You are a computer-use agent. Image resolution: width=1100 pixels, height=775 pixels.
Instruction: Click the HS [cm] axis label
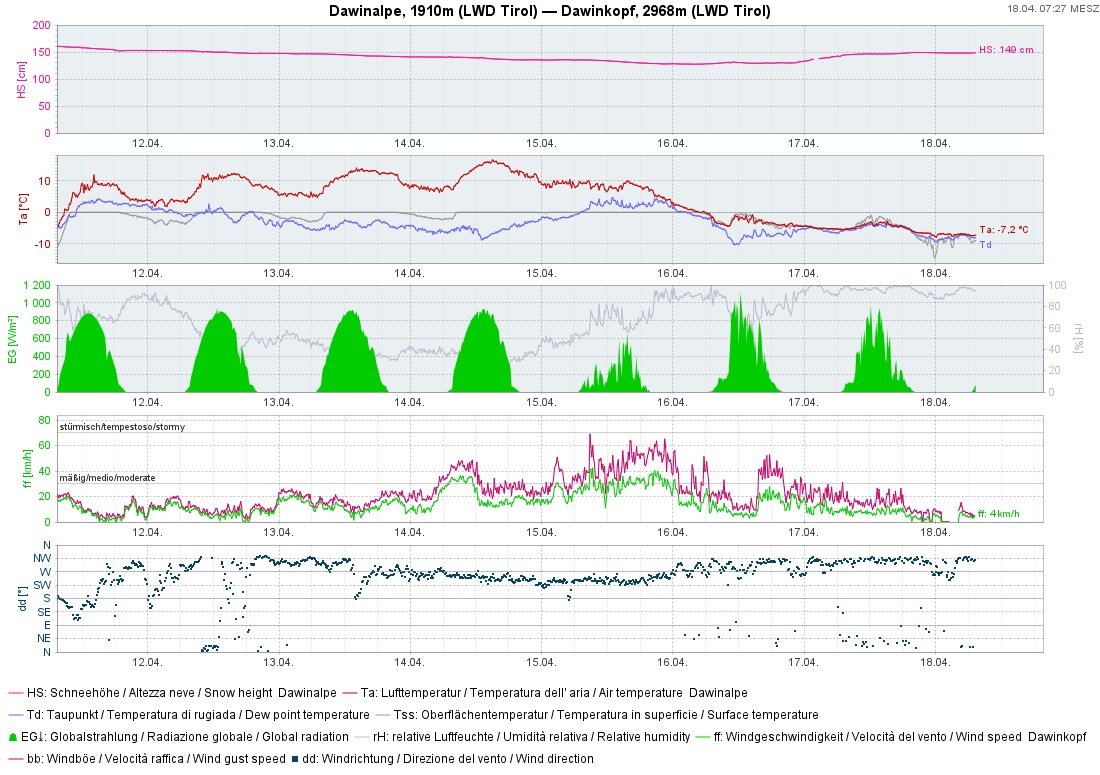click(x=21, y=78)
